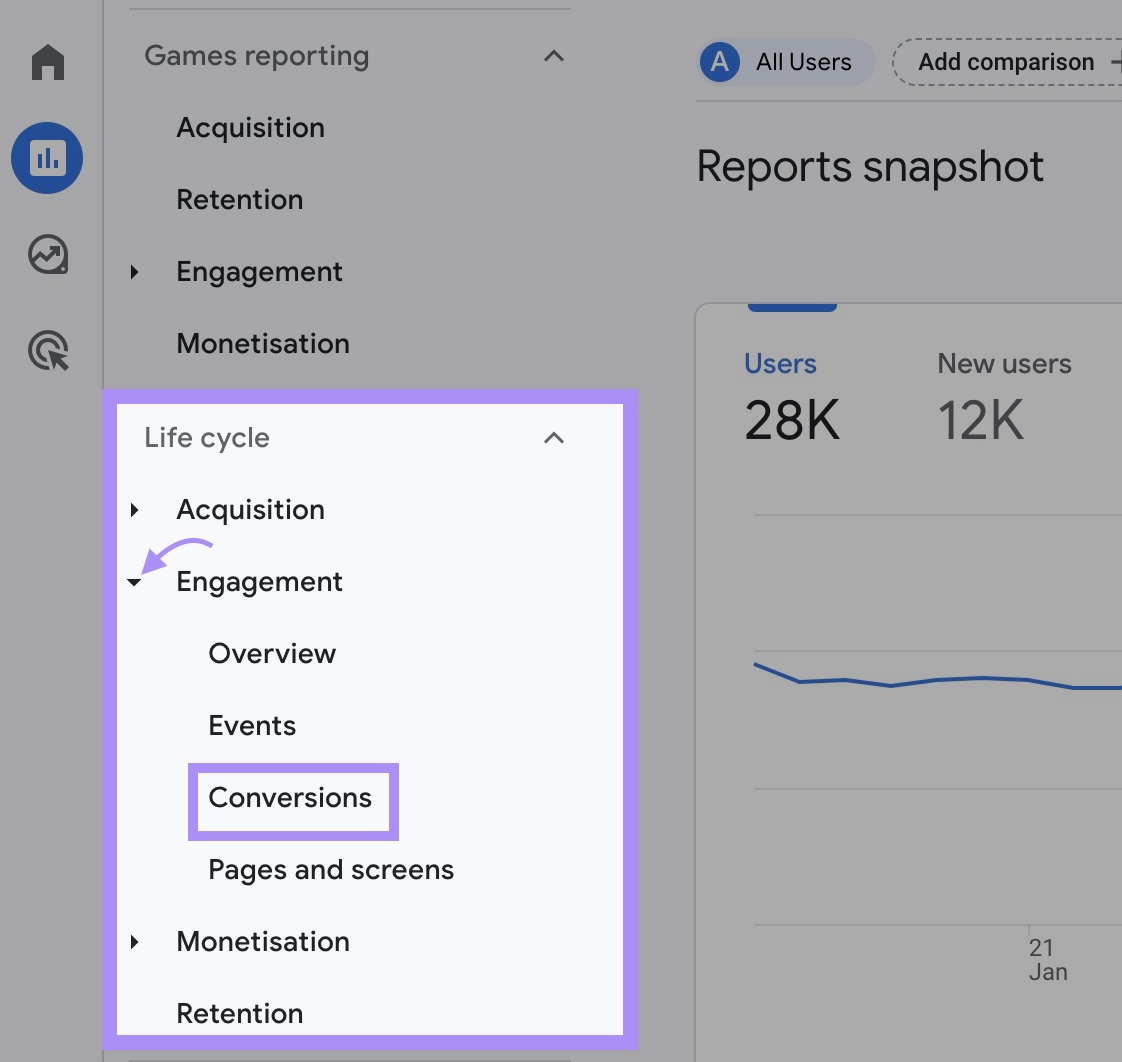The width and height of the screenshot is (1122, 1062).
Task: Select the Reports icon in the sidebar
Action: [x=47, y=157]
